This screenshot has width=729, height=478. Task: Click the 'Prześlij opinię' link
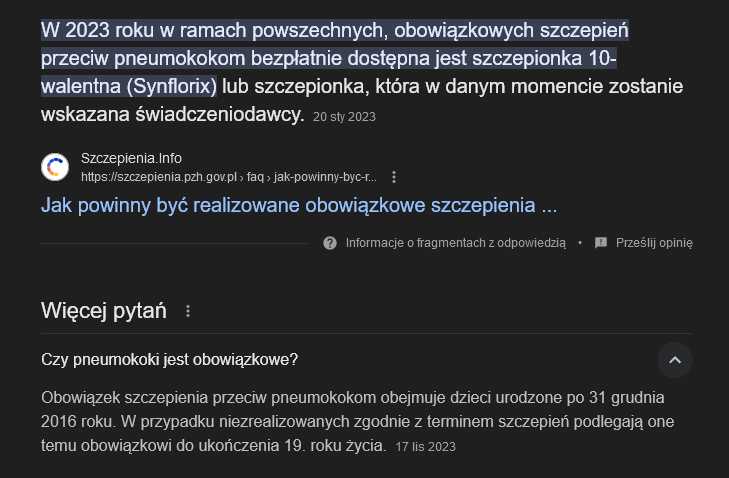(654, 243)
